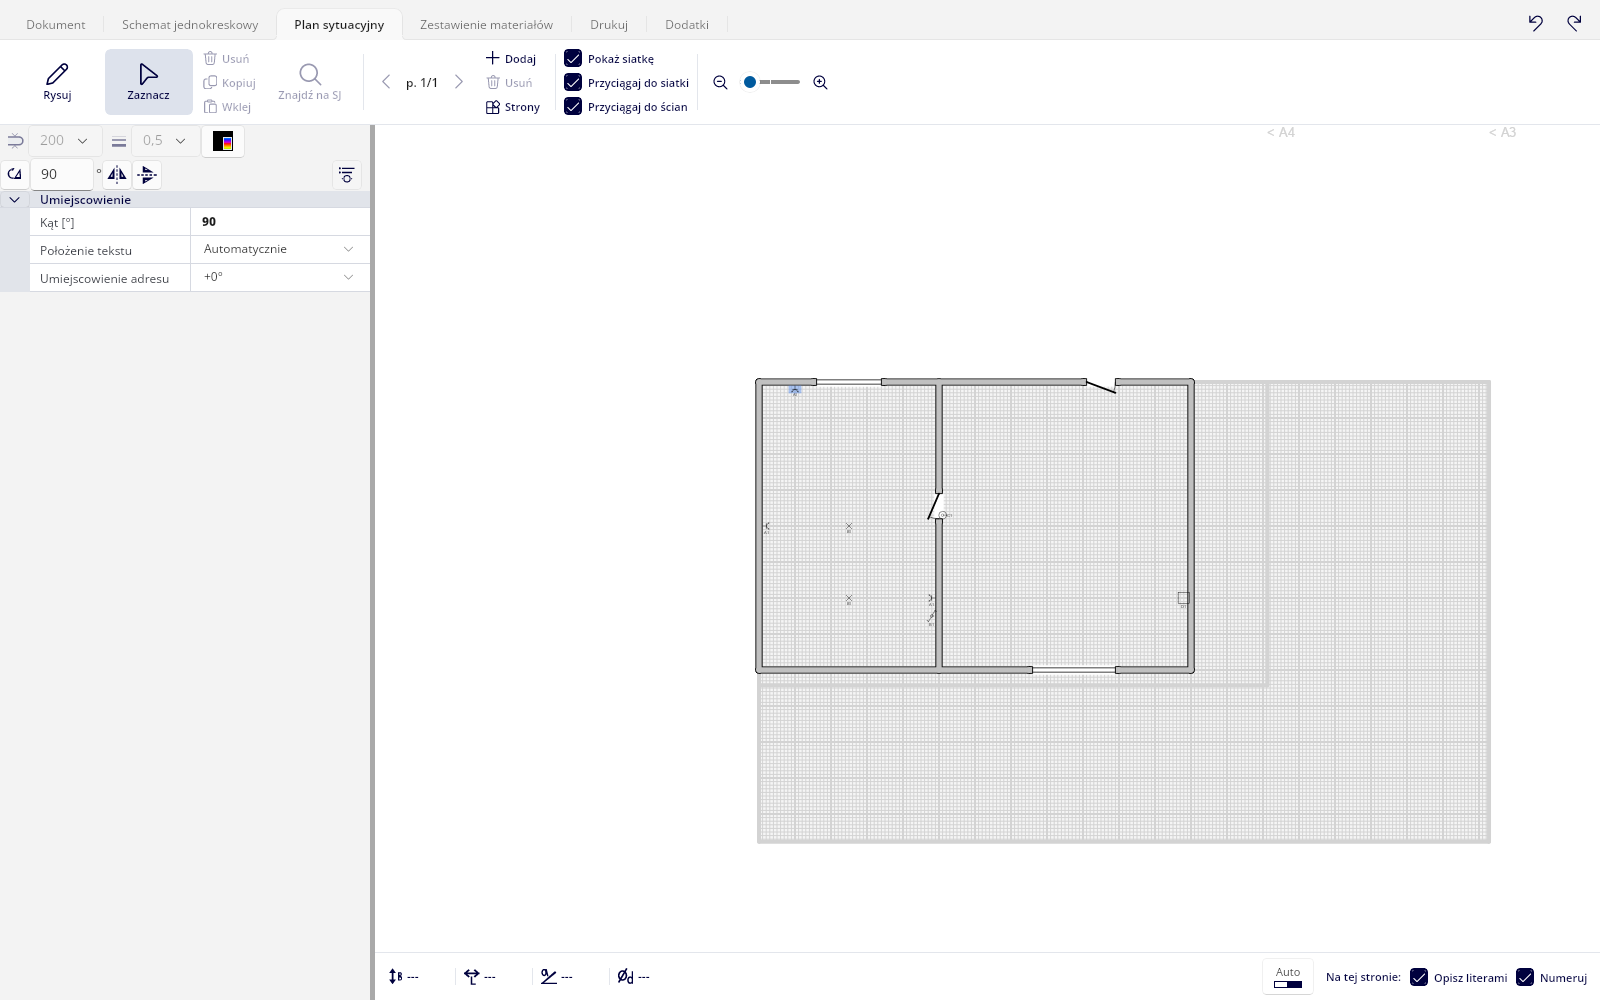Toggle the Pokaż siatkę checkbox

click(573, 59)
